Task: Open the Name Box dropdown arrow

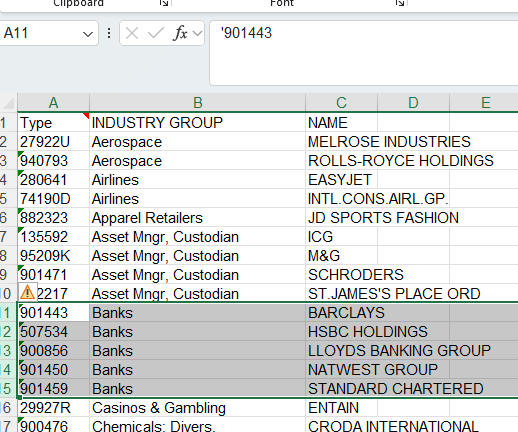Action: pos(88,34)
